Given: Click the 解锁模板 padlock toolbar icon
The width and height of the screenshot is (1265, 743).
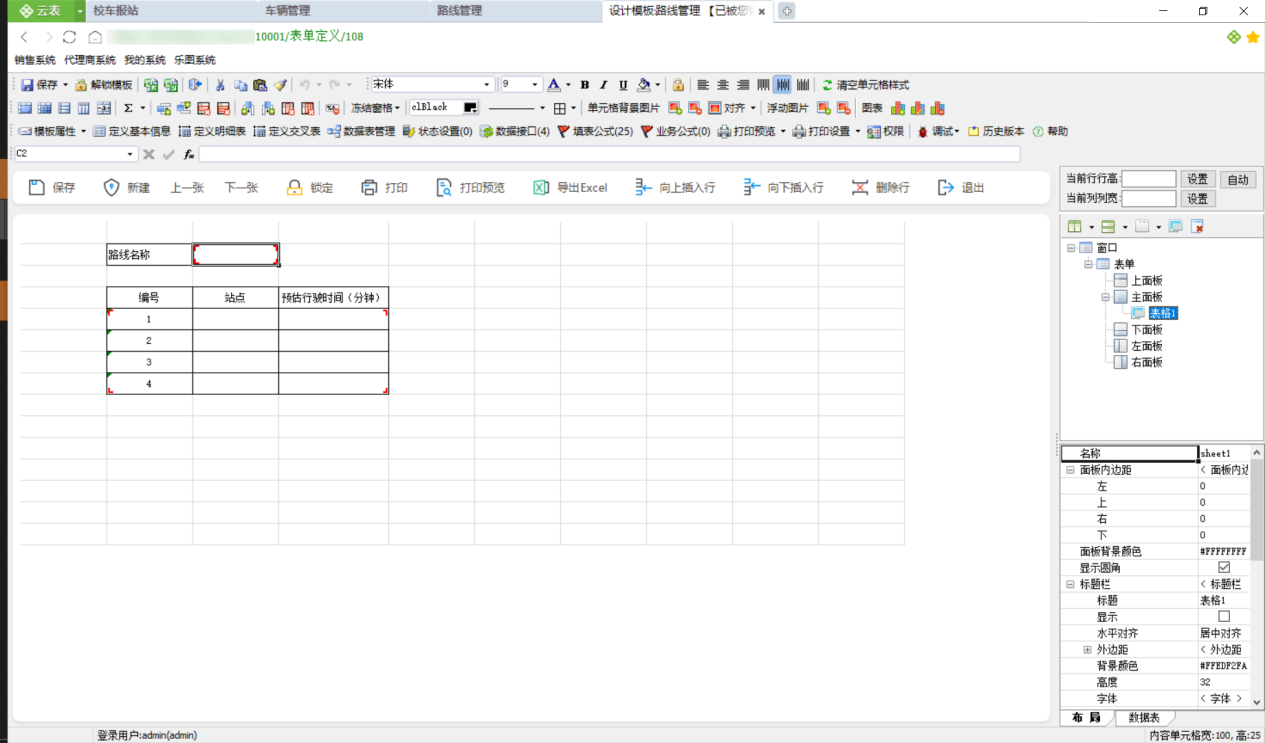Looking at the screenshot, I should click(x=82, y=85).
